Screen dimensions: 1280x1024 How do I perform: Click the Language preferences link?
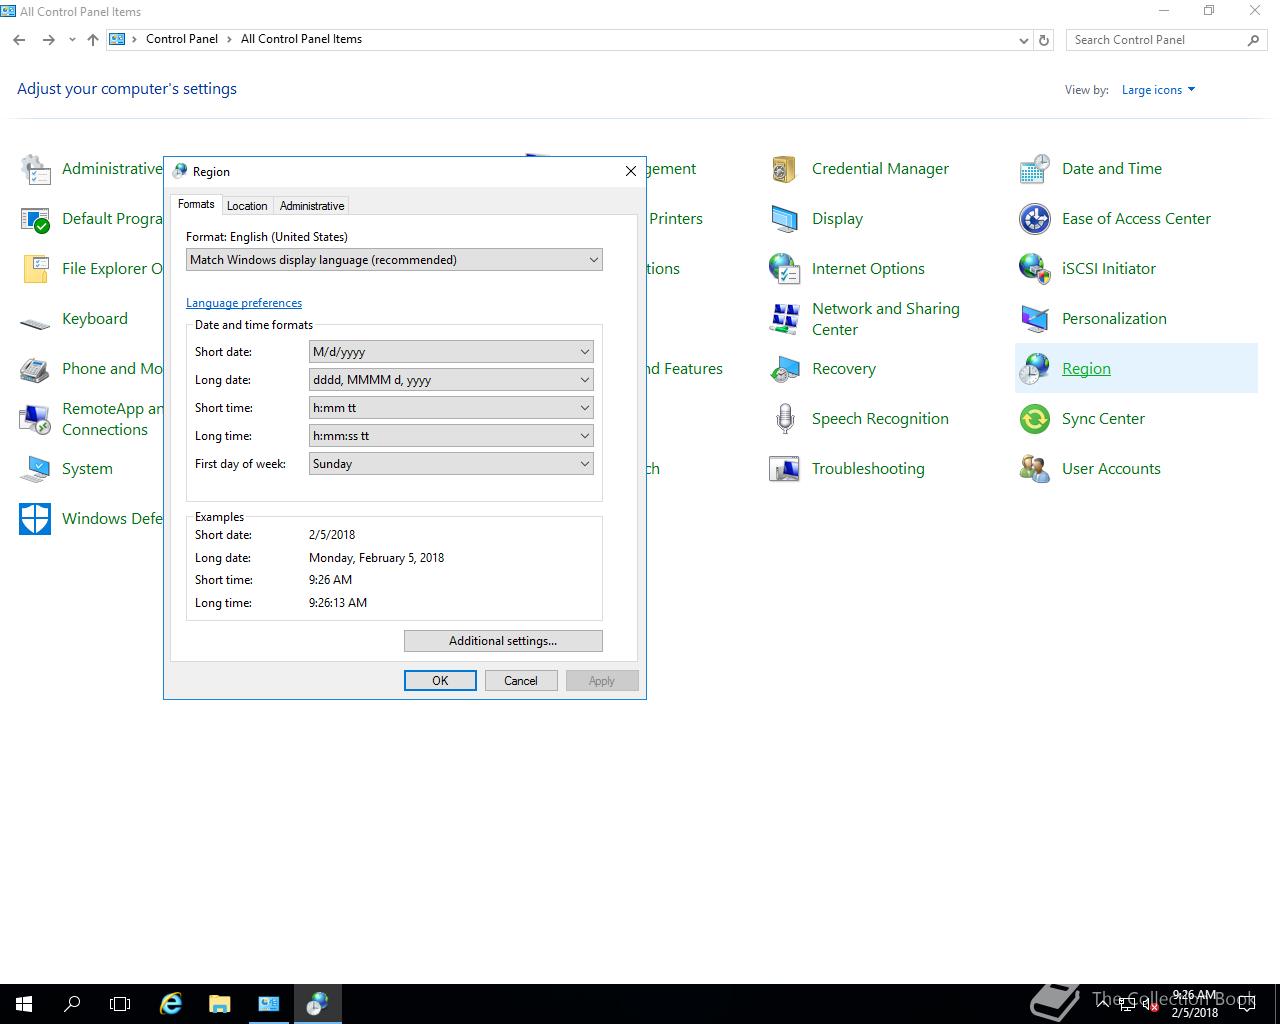click(x=244, y=303)
